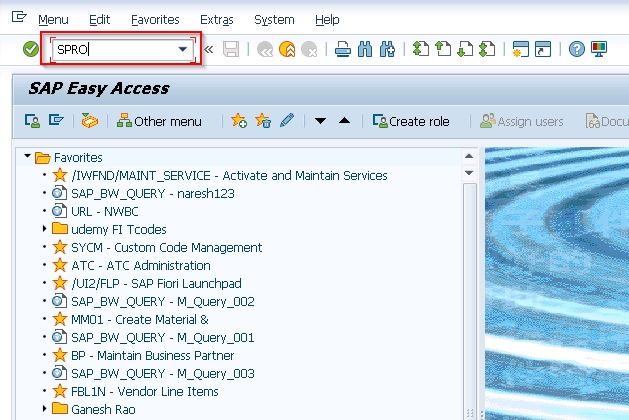Click the orange Exit icon
This screenshot has width=629, height=420.
tap(287, 49)
